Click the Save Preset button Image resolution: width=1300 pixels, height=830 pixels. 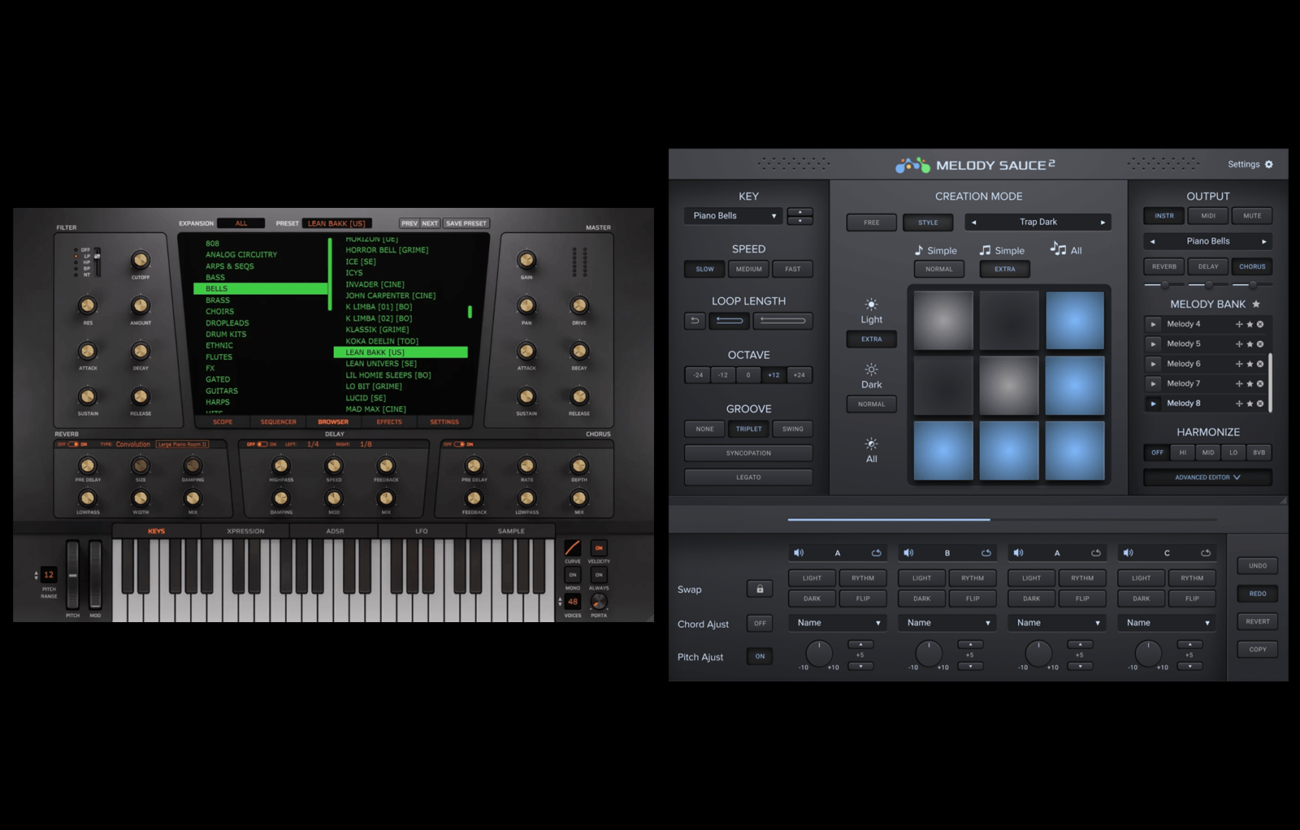[x=466, y=223]
